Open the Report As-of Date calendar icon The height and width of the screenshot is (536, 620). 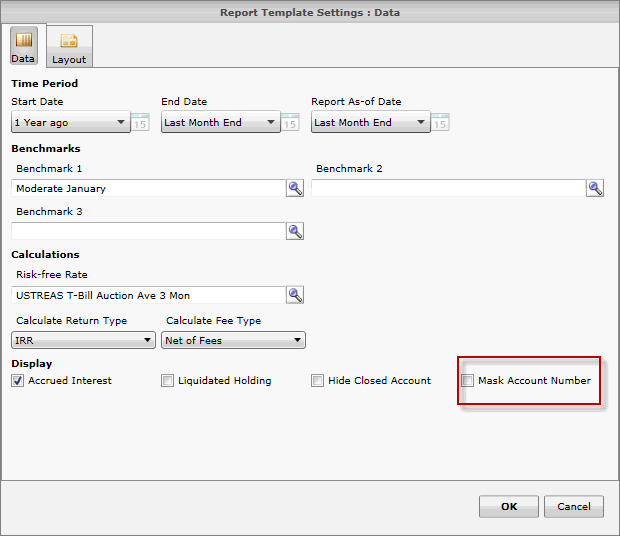(x=441, y=122)
